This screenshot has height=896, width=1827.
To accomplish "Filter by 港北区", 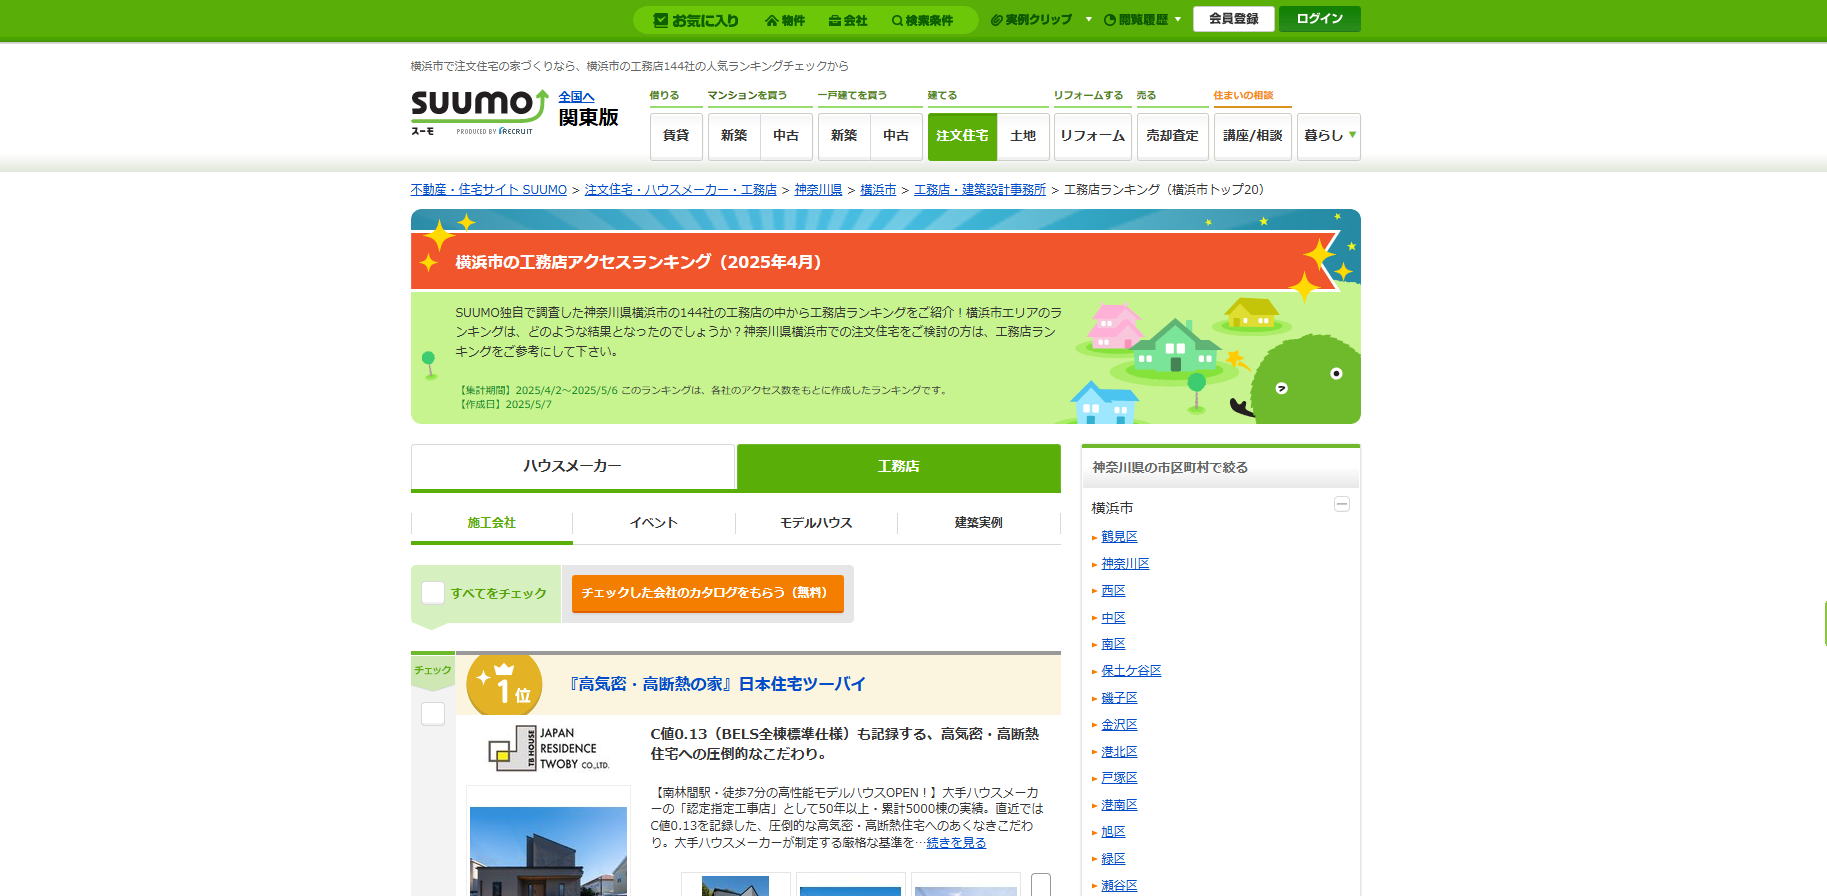I will [1120, 752].
